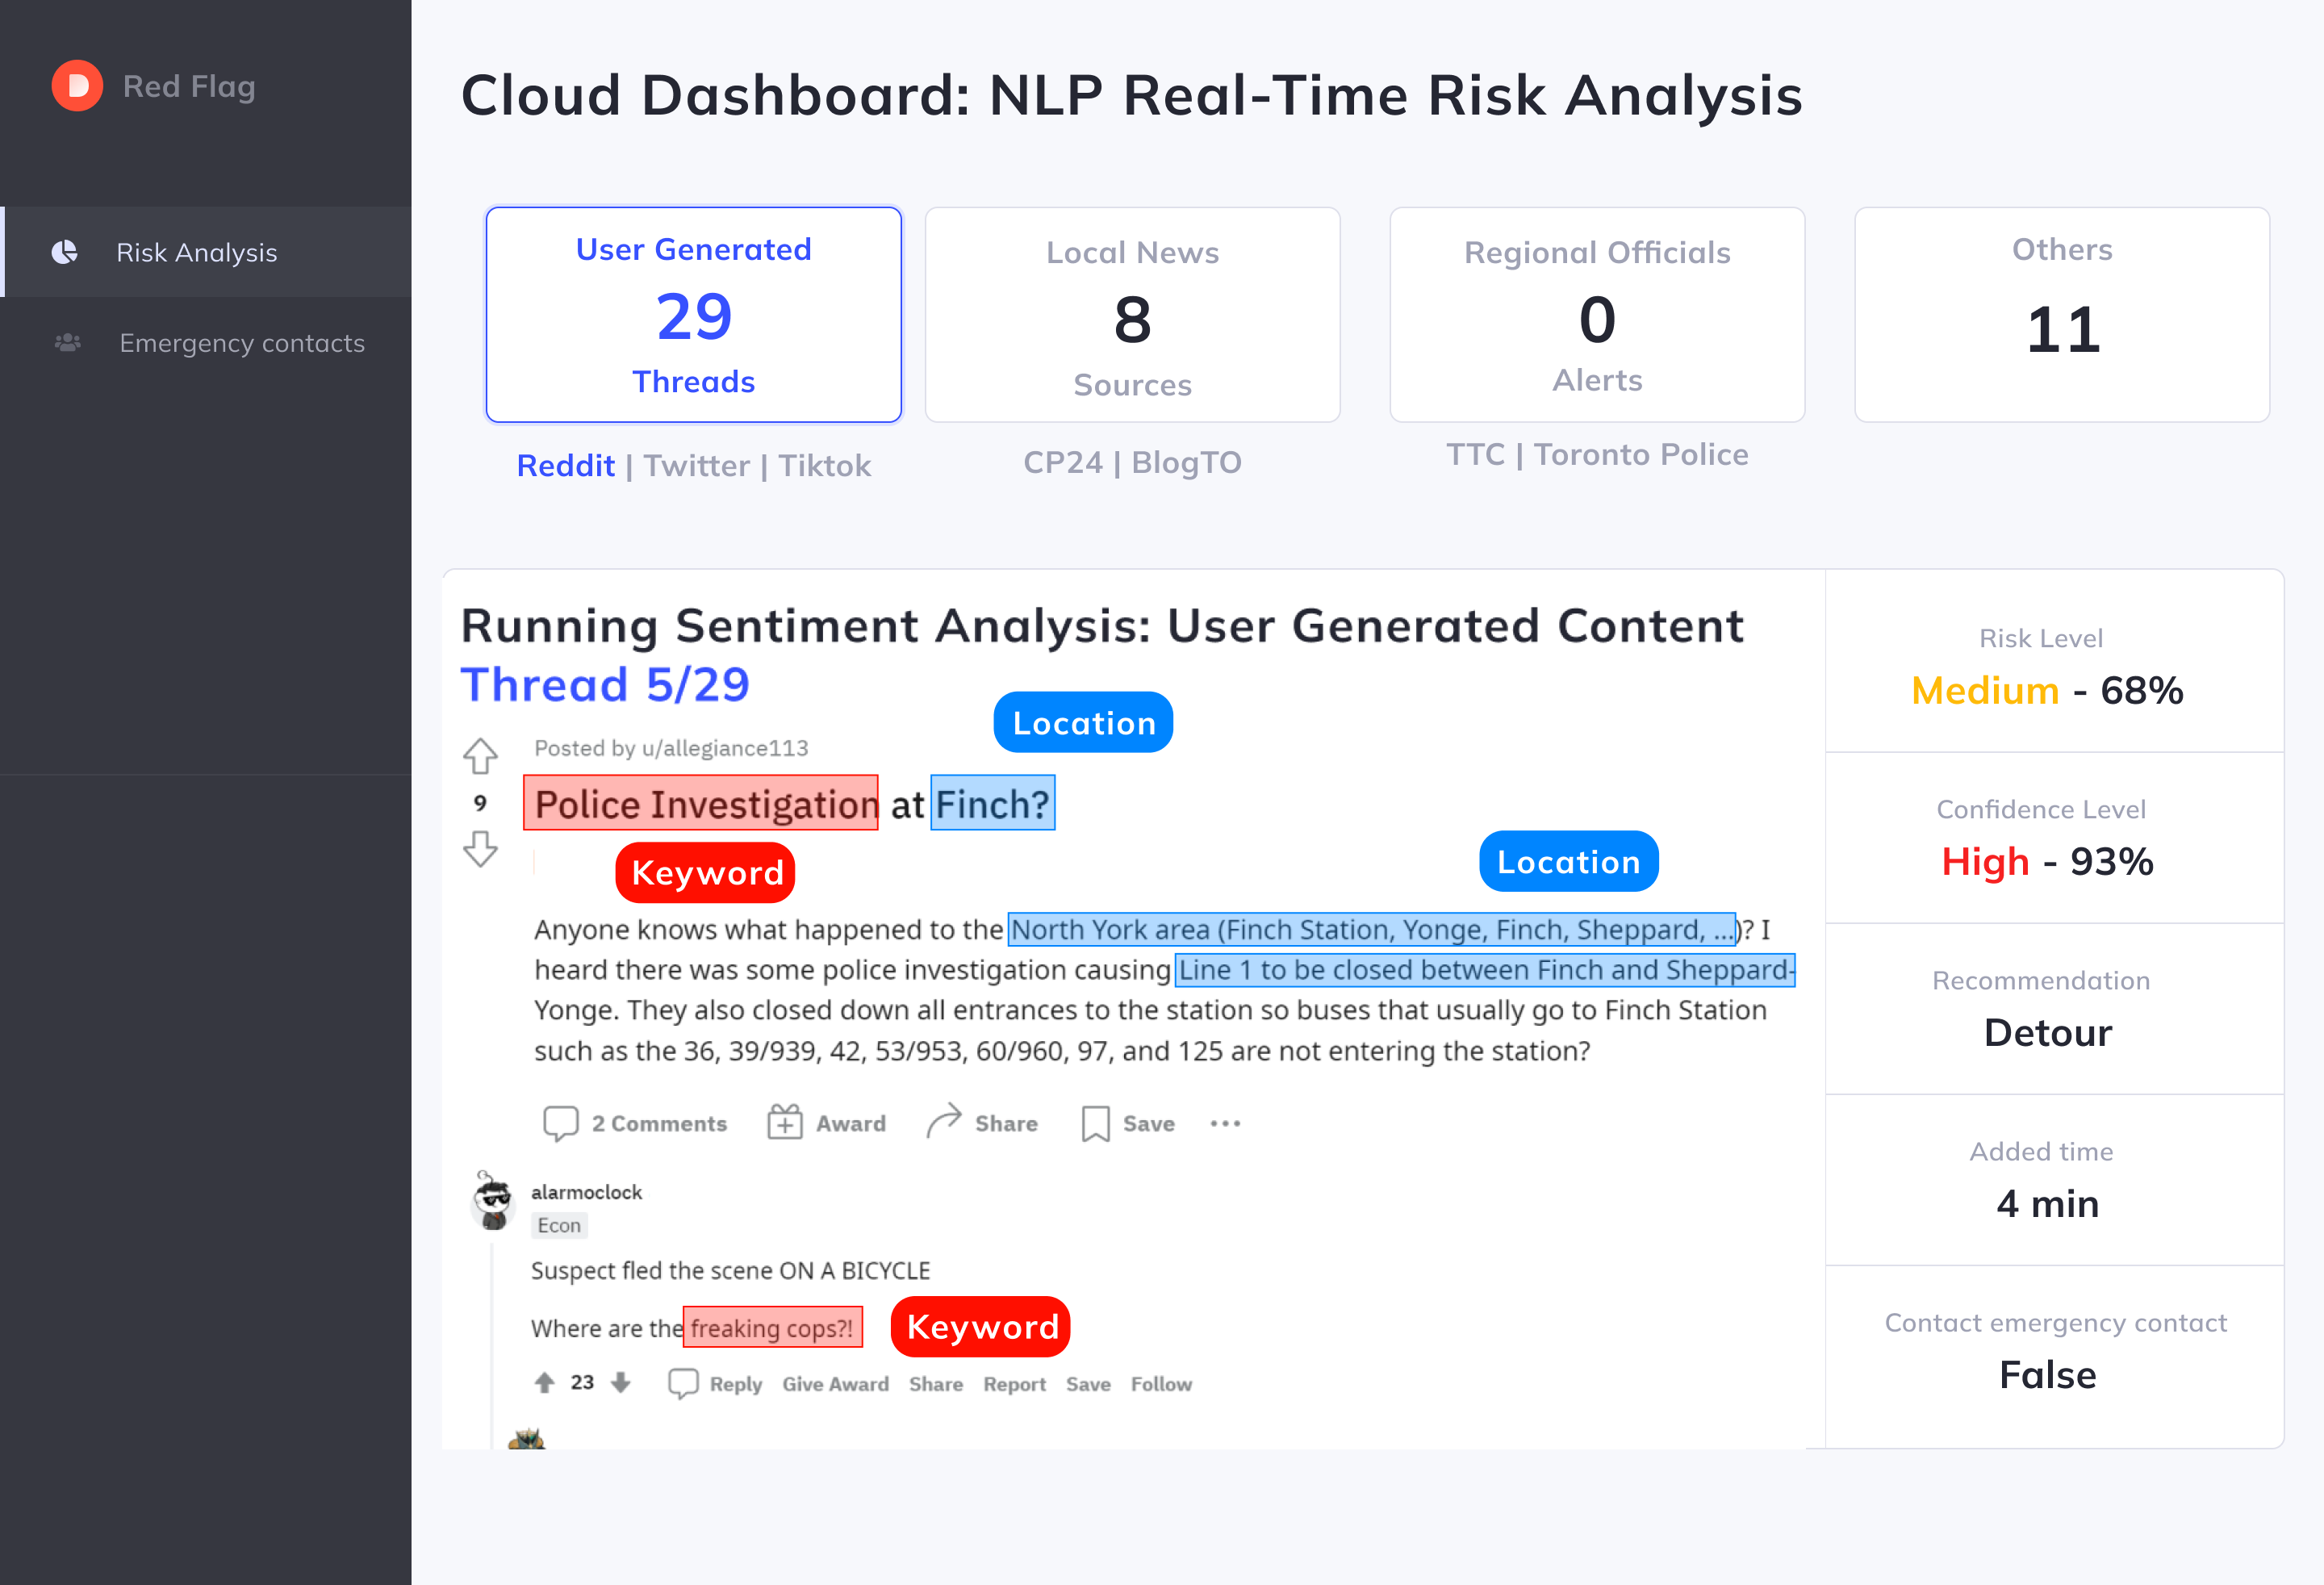2324x1585 pixels.
Task: Click Reply under alarmoclock's comment
Action: (735, 1384)
